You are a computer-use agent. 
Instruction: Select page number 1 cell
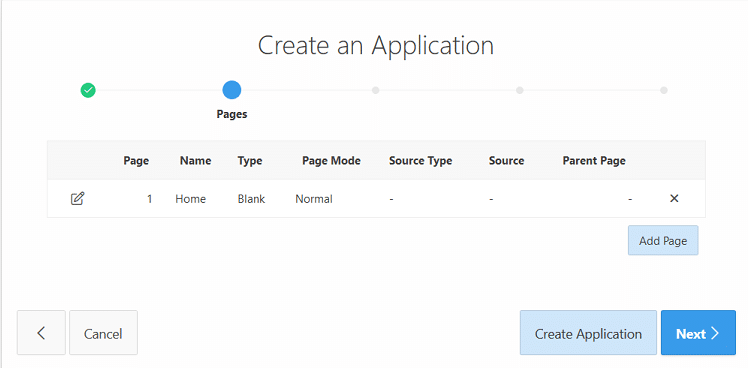[149, 199]
